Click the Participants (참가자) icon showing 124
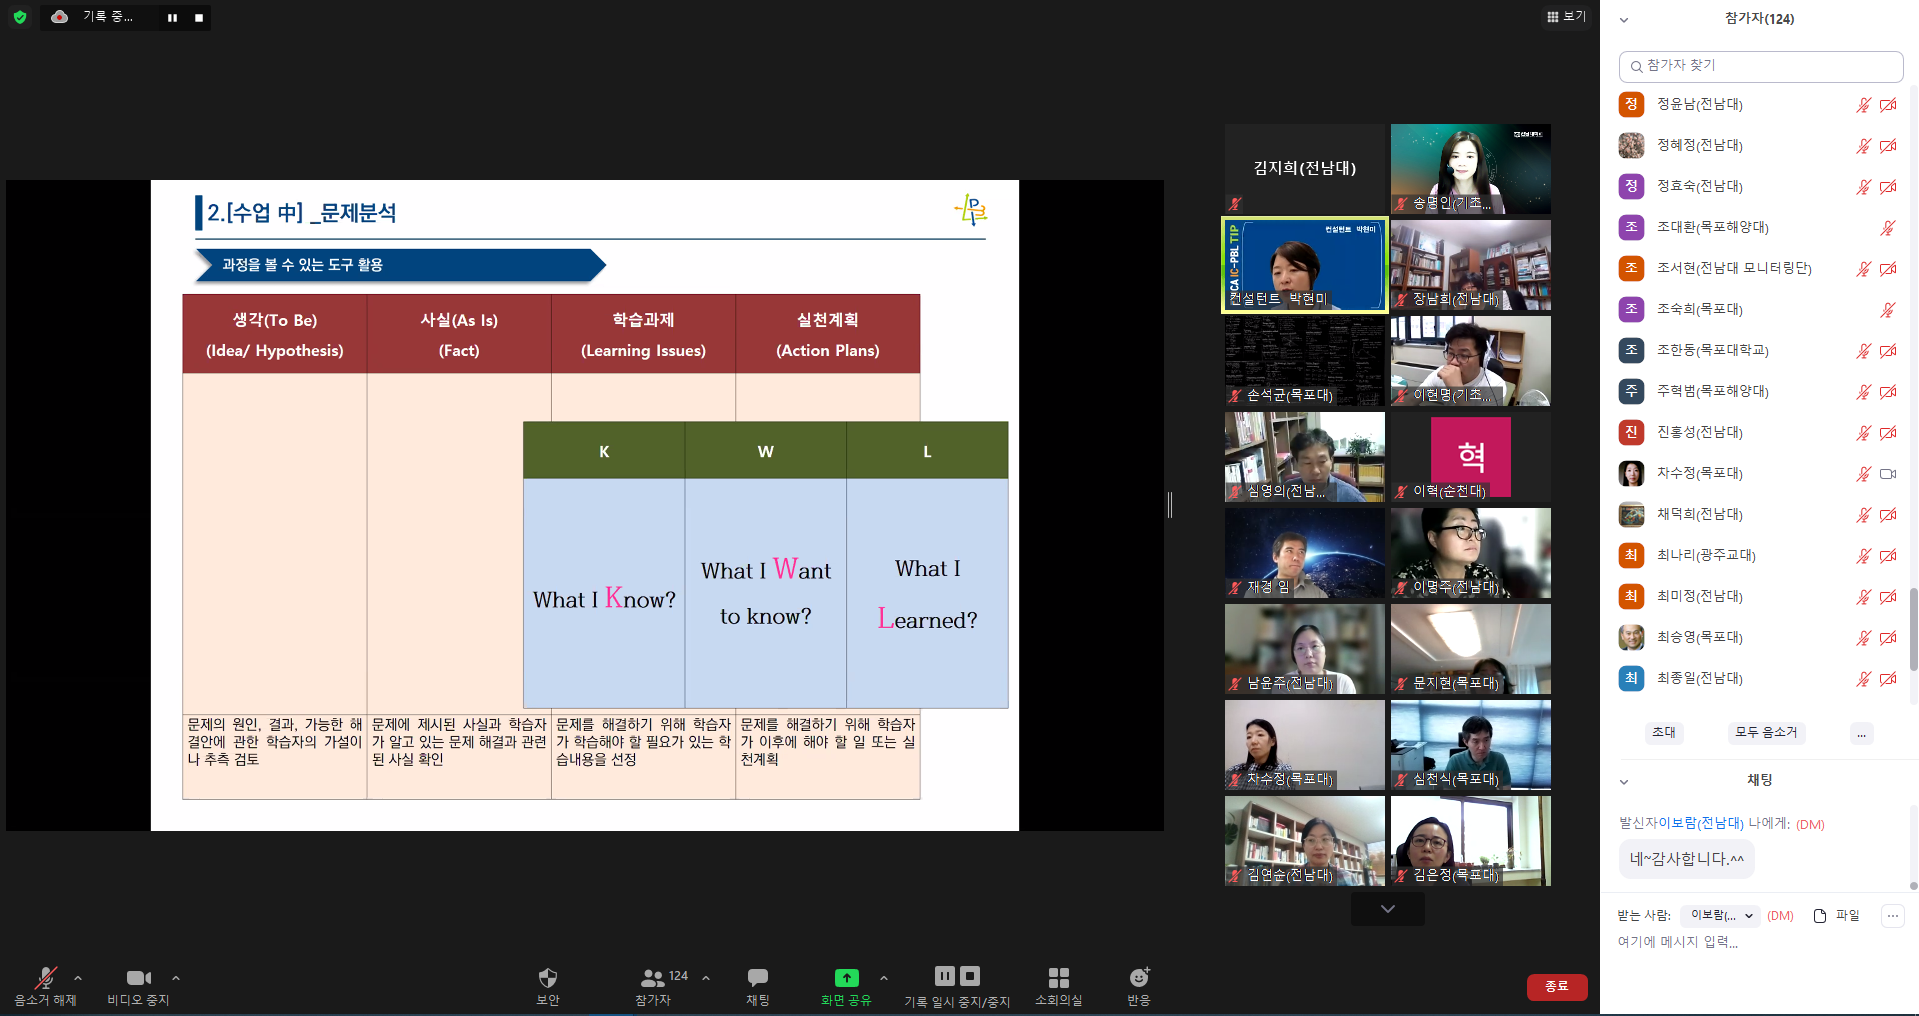Viewport: 1919px width, 1016px height. 653,978
